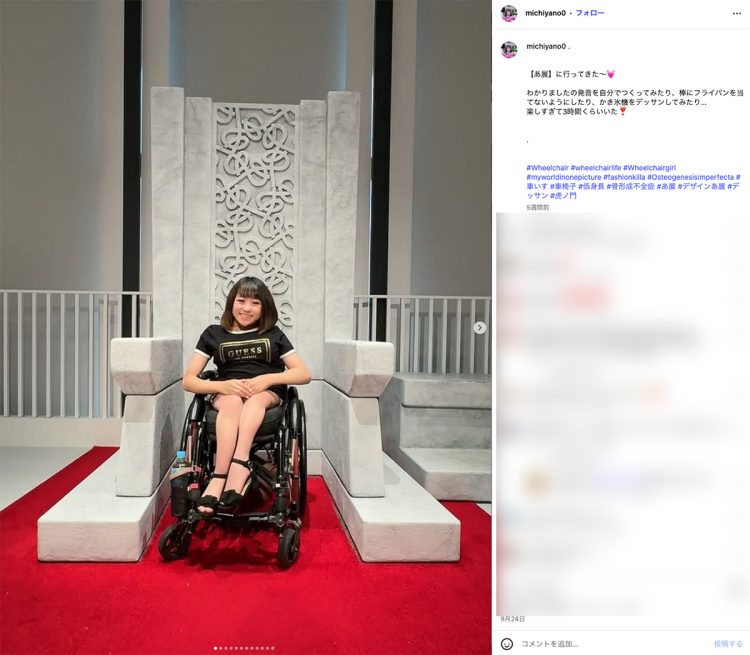Click the first carousel pagination dot
This screenshot has width=750, height=655.
tap(216, 648)
